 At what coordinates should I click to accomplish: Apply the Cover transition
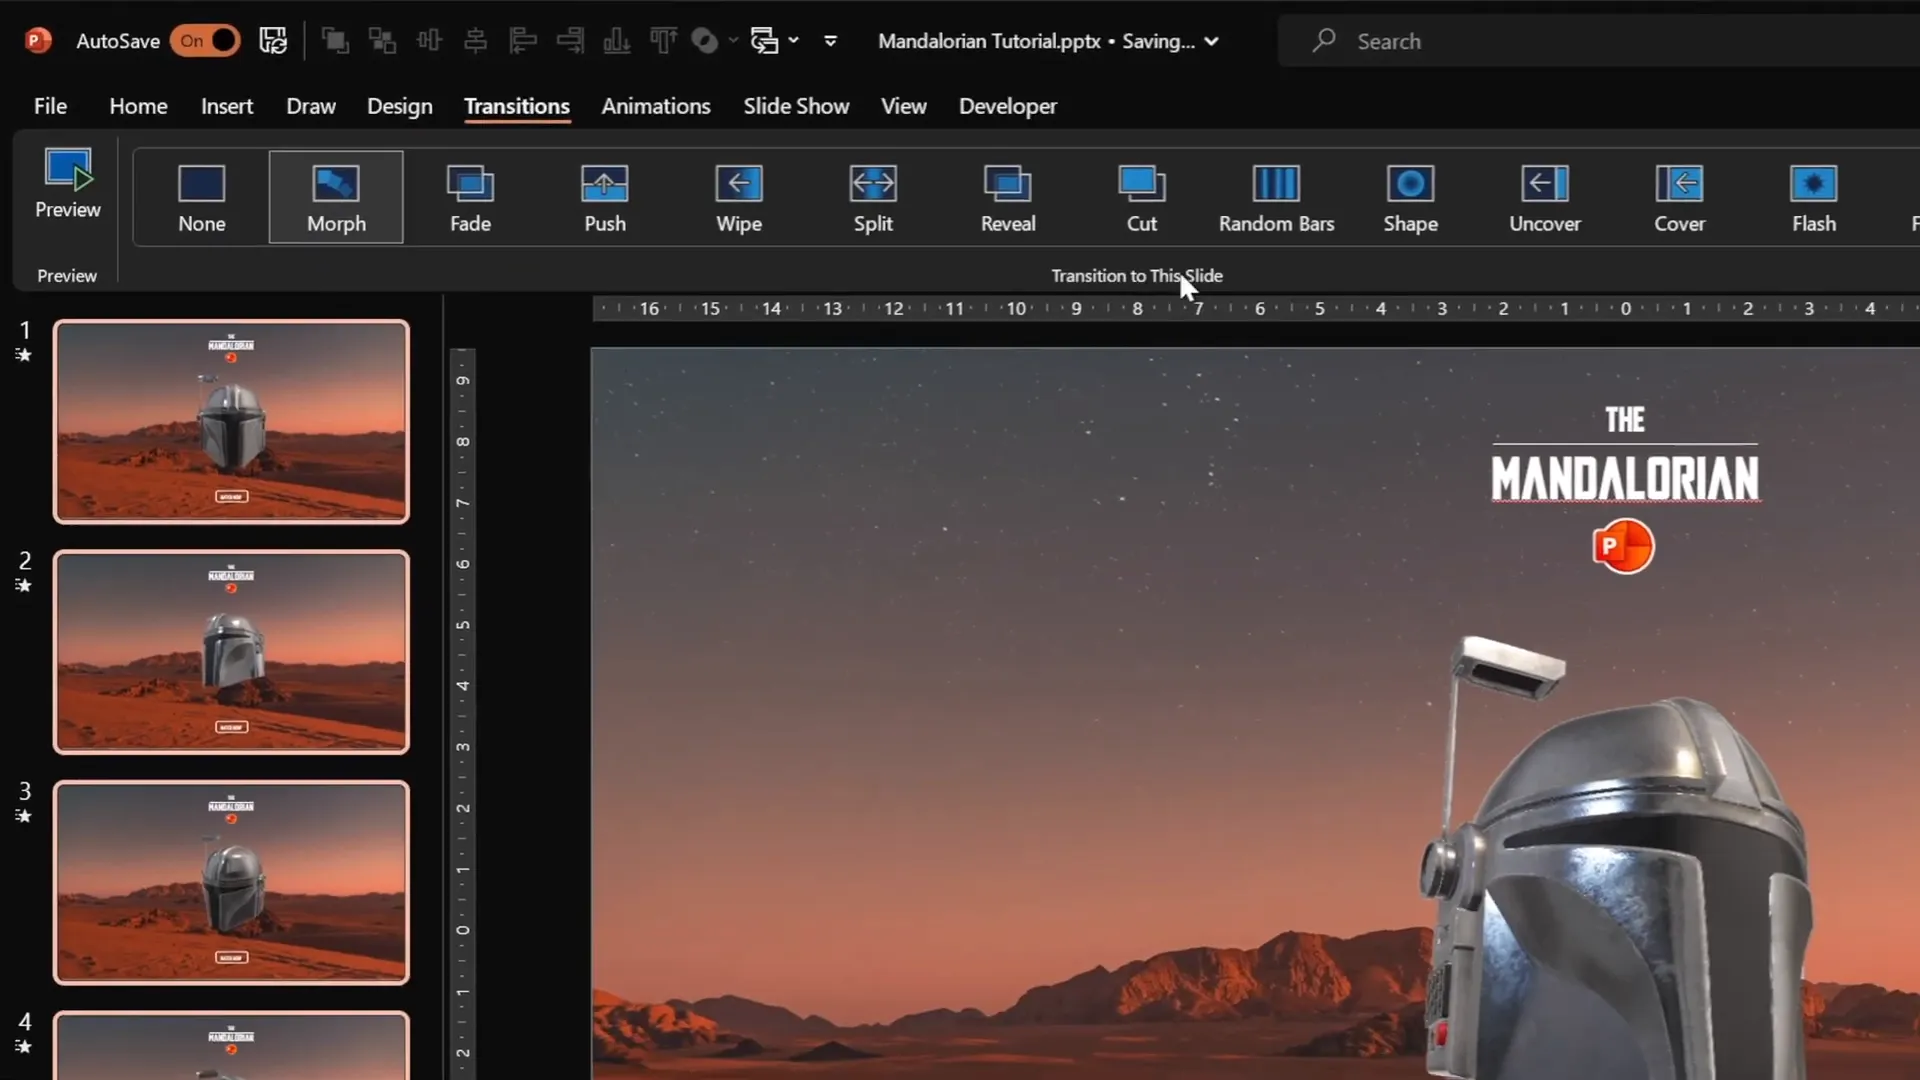click(x=1680, y=198)
